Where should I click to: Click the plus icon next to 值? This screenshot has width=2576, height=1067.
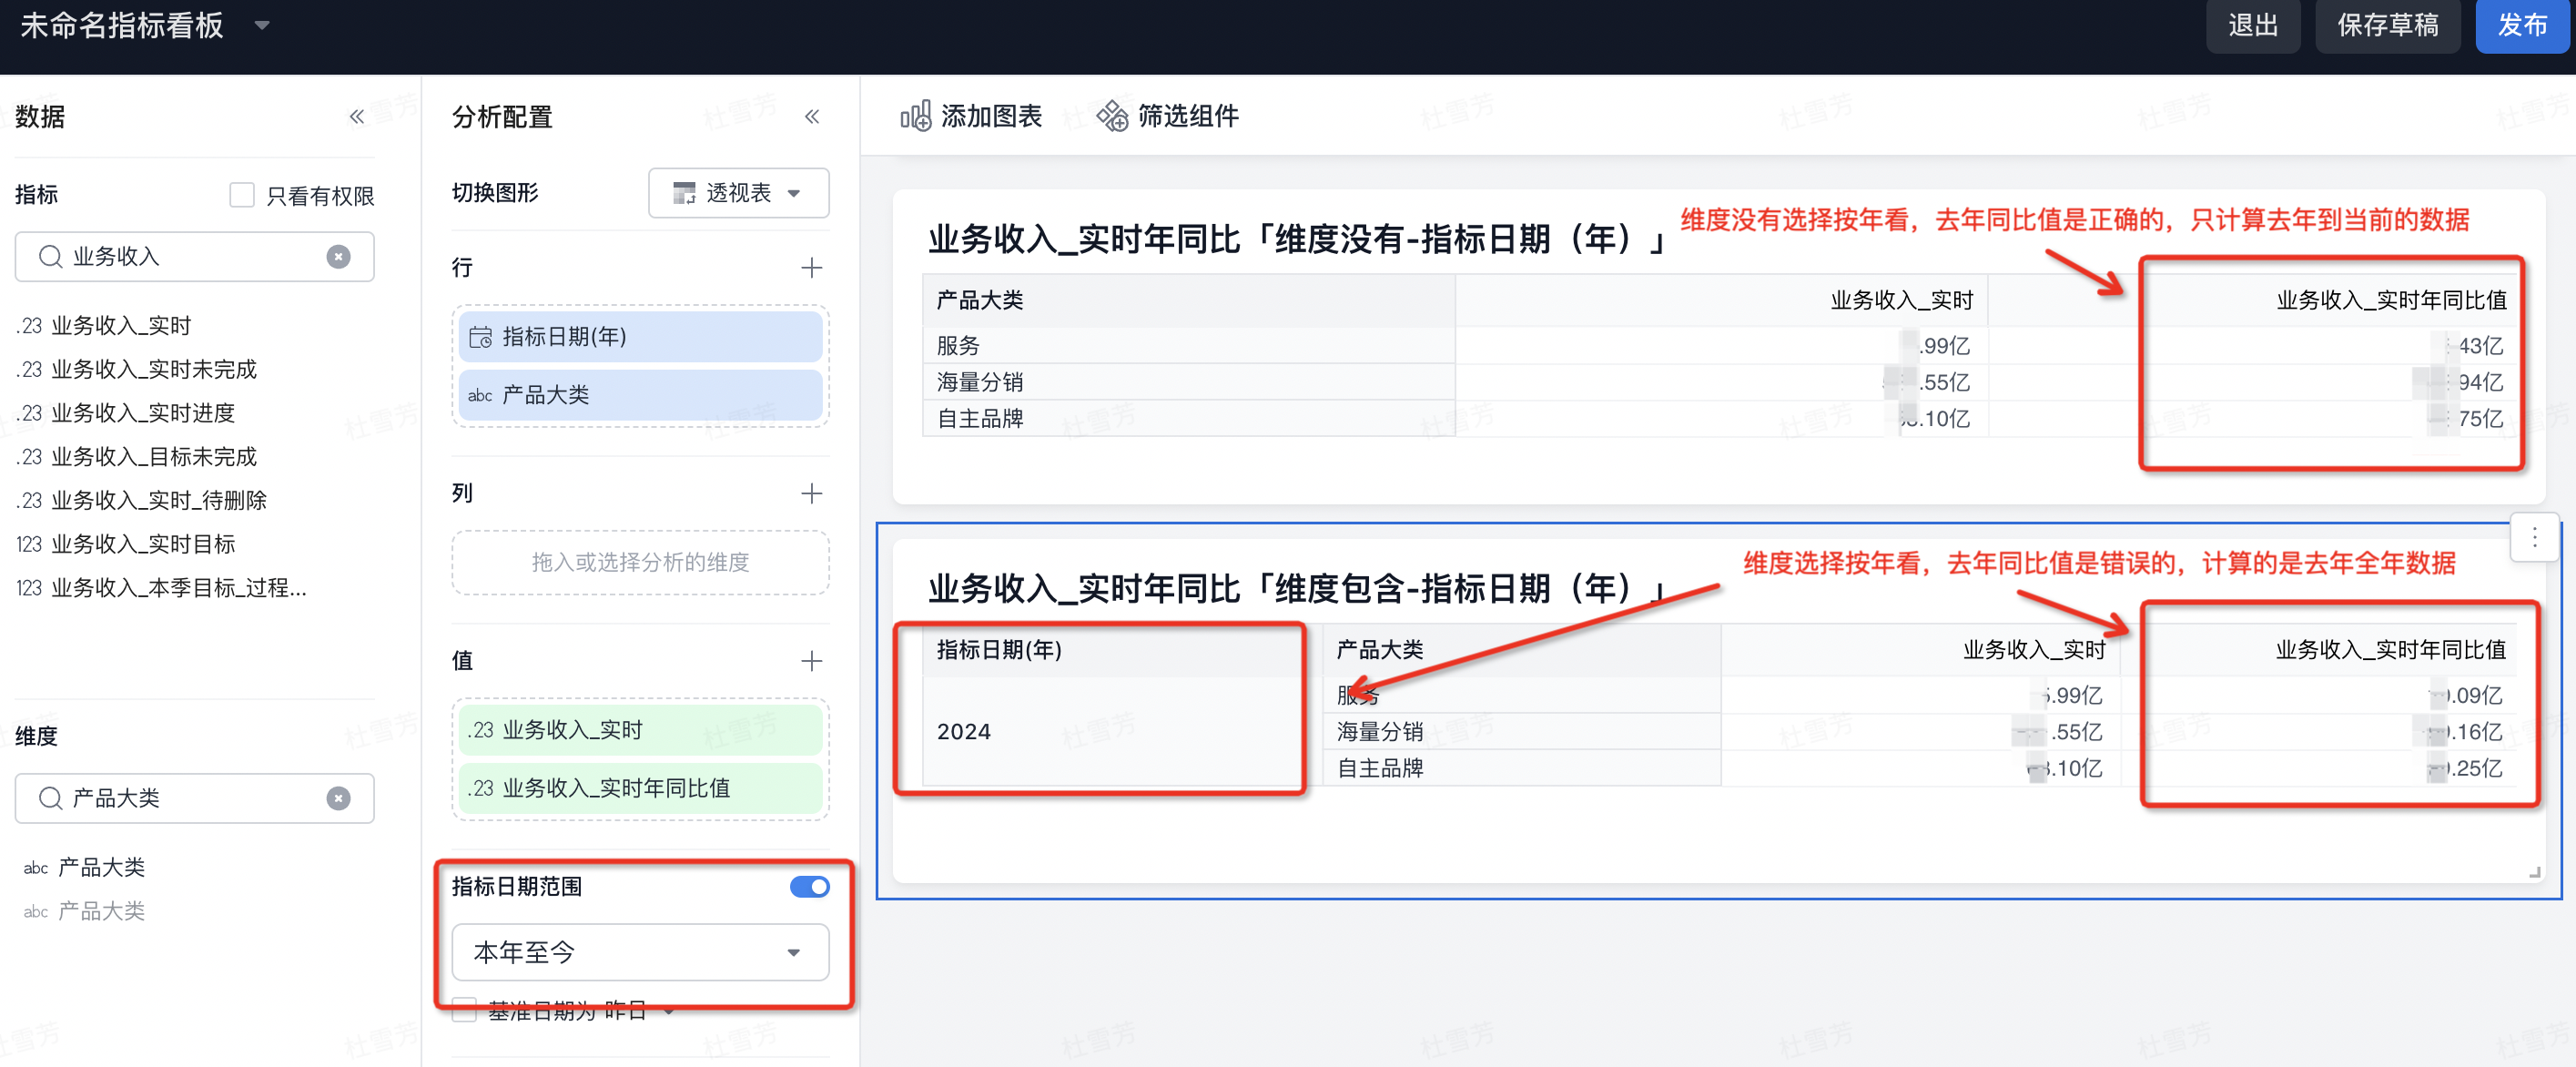(x=811, y=660)
